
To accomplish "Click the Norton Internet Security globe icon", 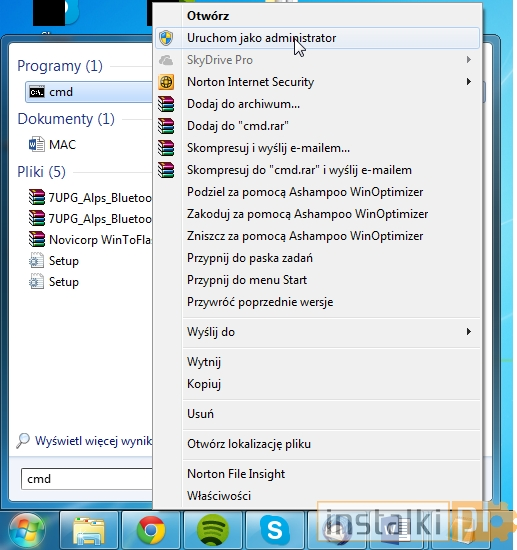I will [x=166, y=82].
